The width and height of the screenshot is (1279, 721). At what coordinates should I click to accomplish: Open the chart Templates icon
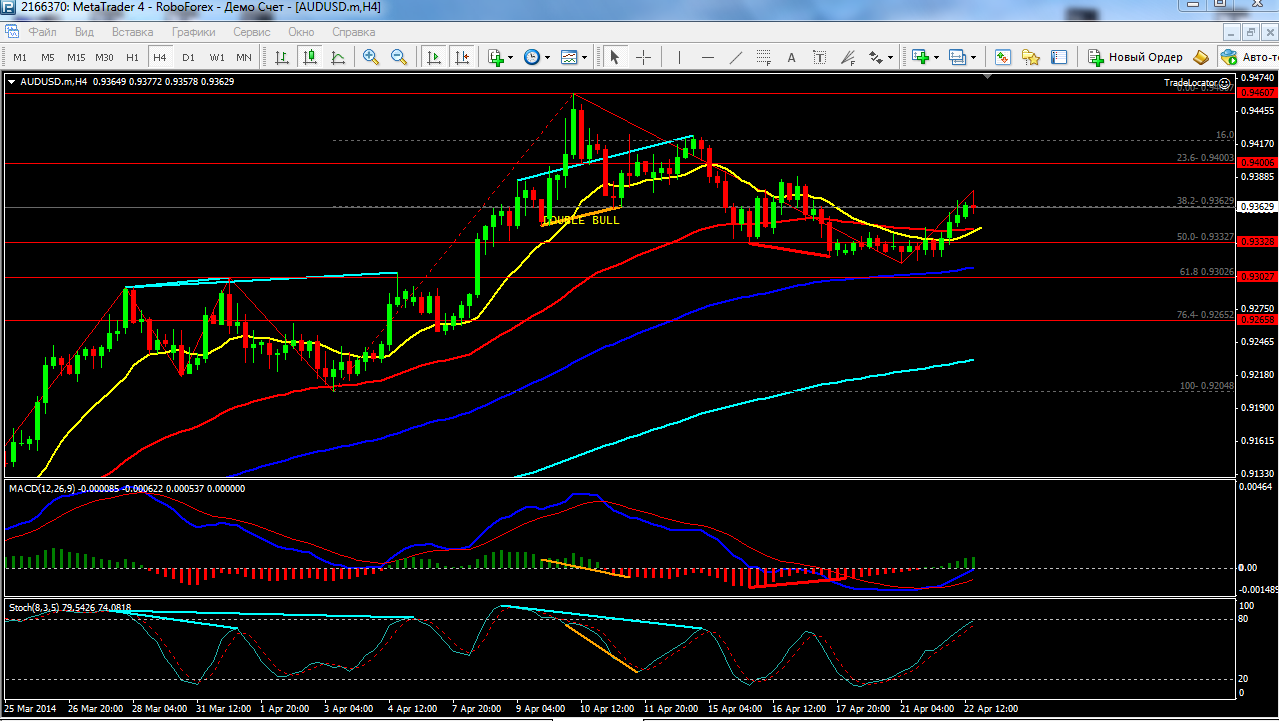(x=569, y=57)
